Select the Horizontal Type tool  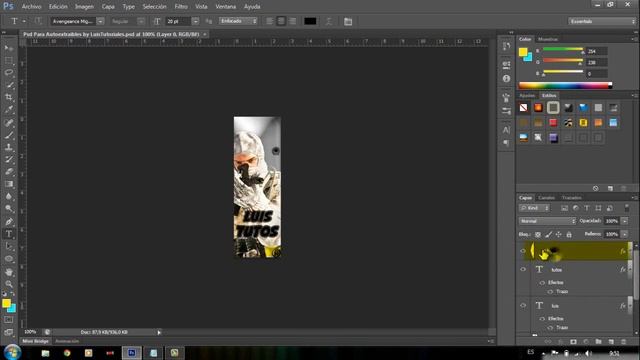[x=9, y=234]
